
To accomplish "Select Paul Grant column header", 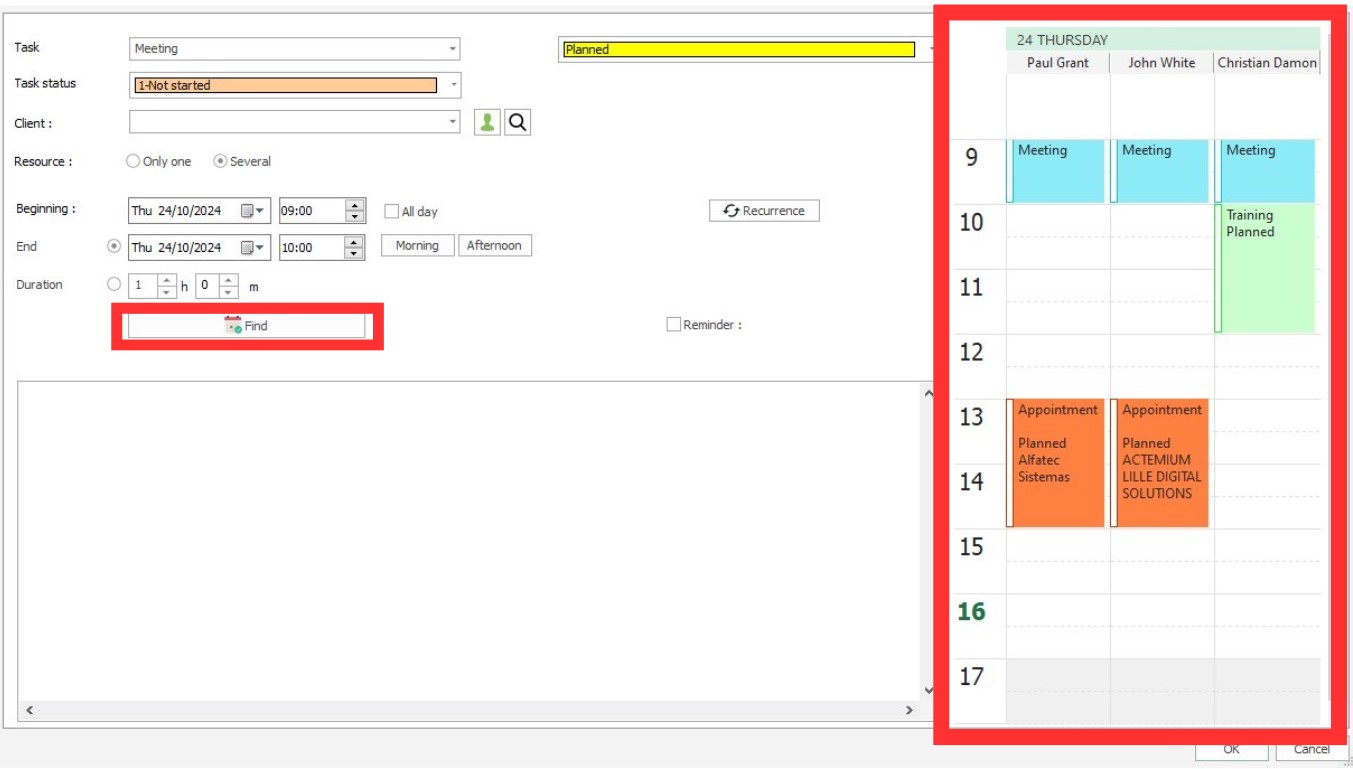I will pos(1058,62).
